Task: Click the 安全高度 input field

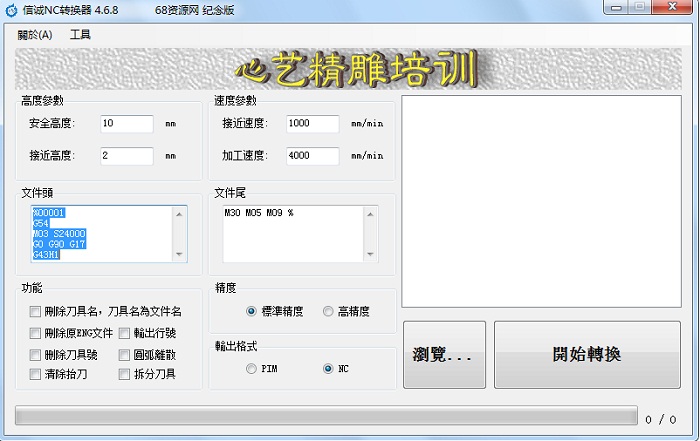Action: coord(127,124)
